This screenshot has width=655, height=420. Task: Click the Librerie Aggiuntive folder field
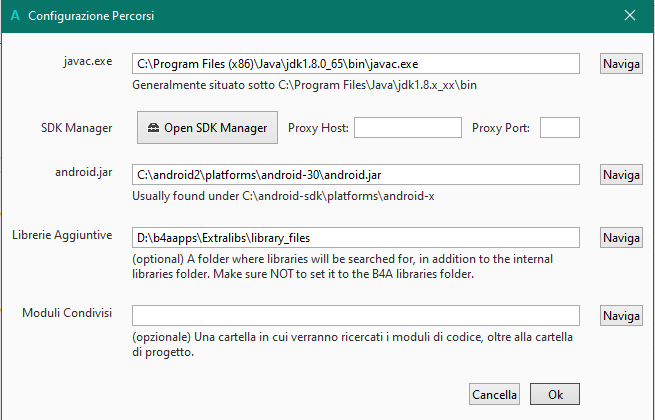(x=355, y=238)
